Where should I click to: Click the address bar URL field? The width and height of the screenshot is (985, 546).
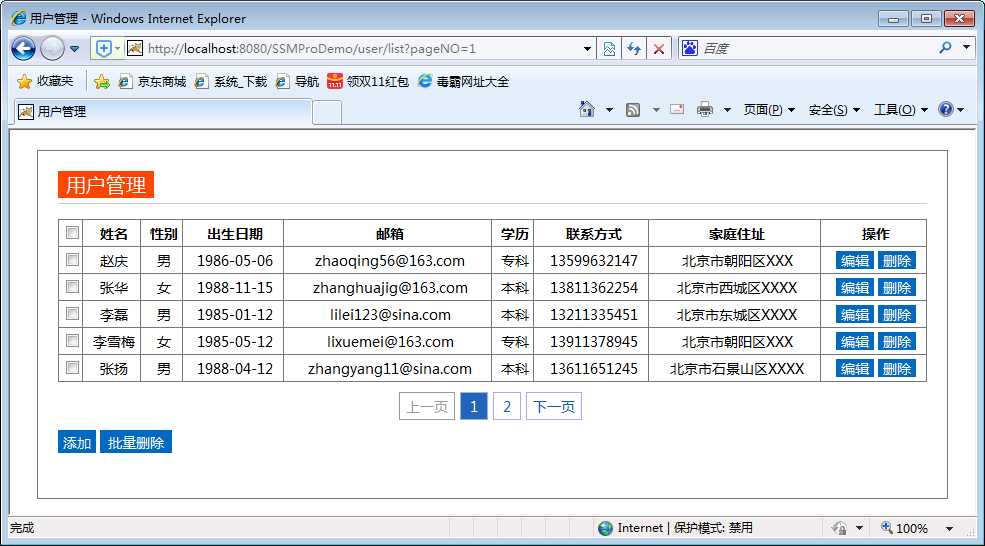click(x=361, y=48)
